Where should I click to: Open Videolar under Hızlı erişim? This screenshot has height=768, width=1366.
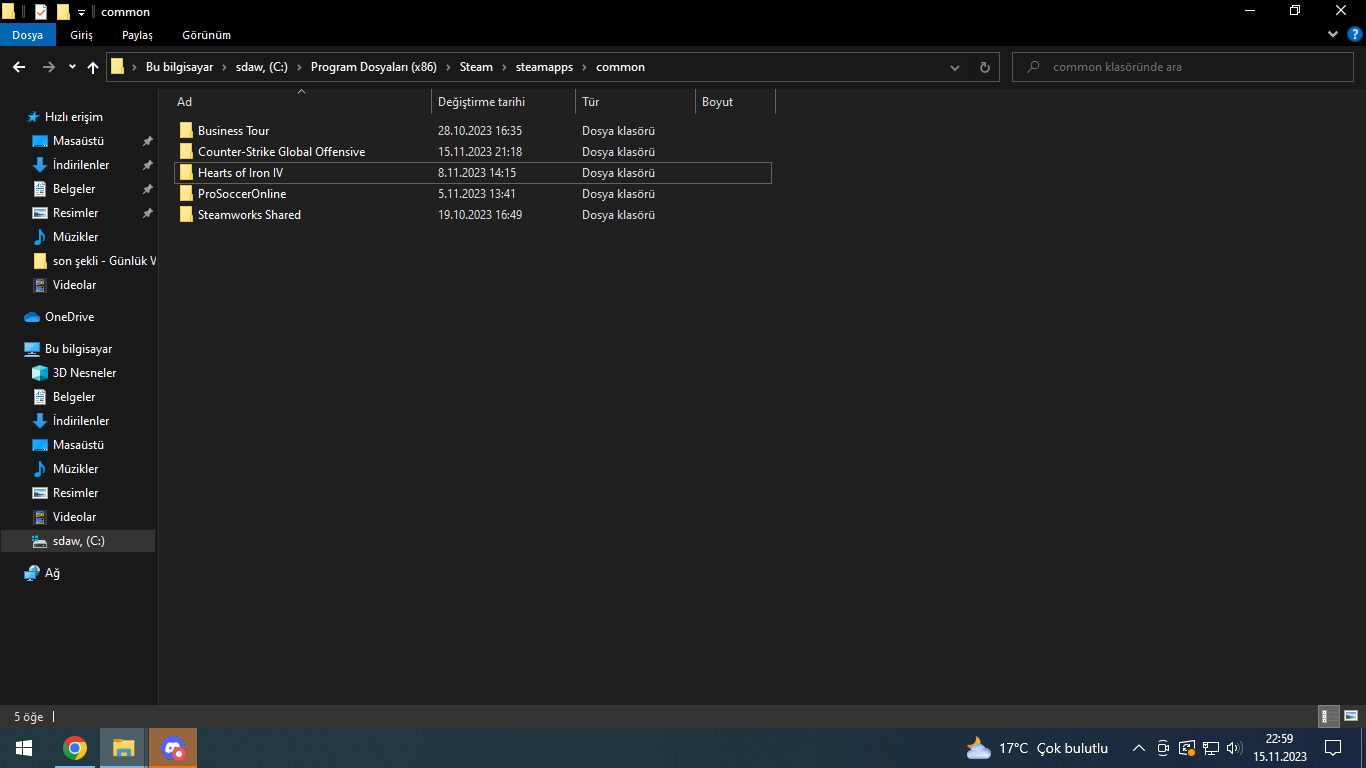(74, 285)
